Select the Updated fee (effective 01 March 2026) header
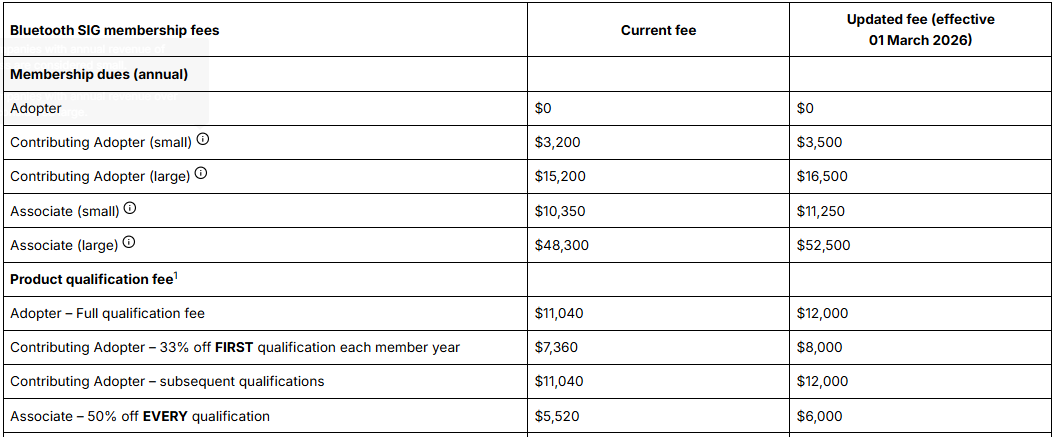Screen dimensions: 1055x437 (920, 30)
